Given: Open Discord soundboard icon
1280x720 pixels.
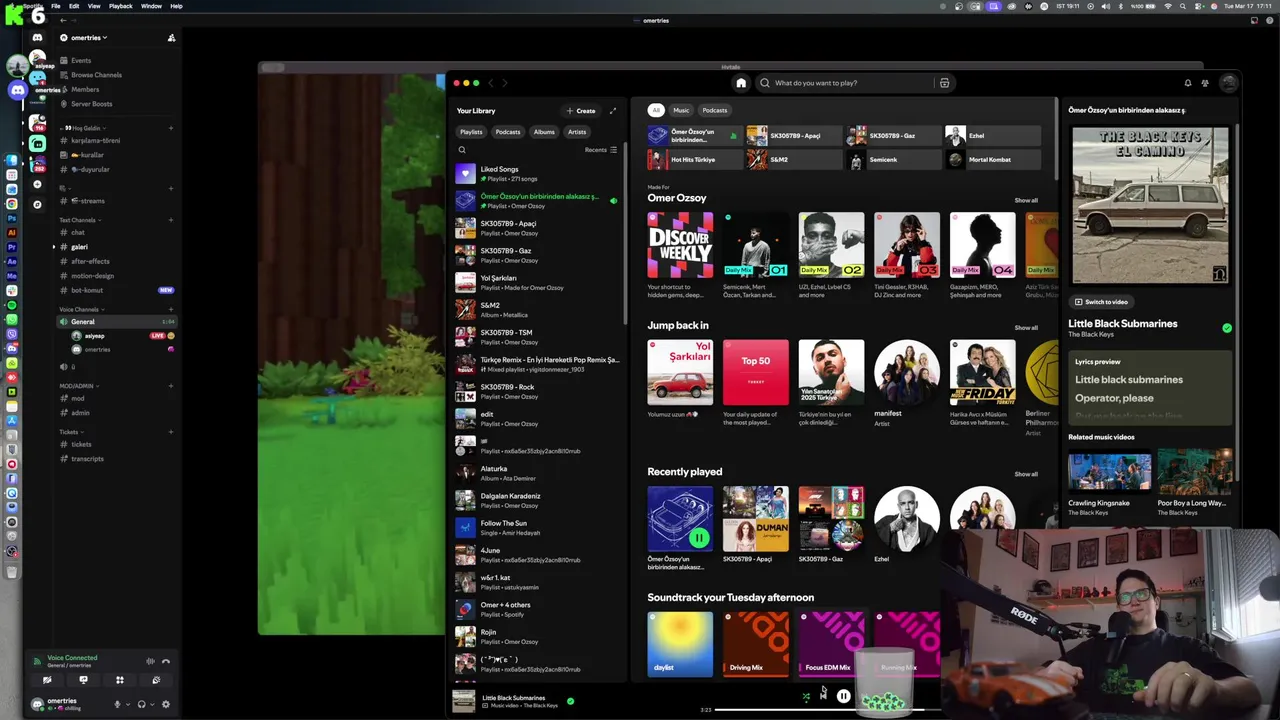Looking at the screenshot, I should (x=155, y=680).
